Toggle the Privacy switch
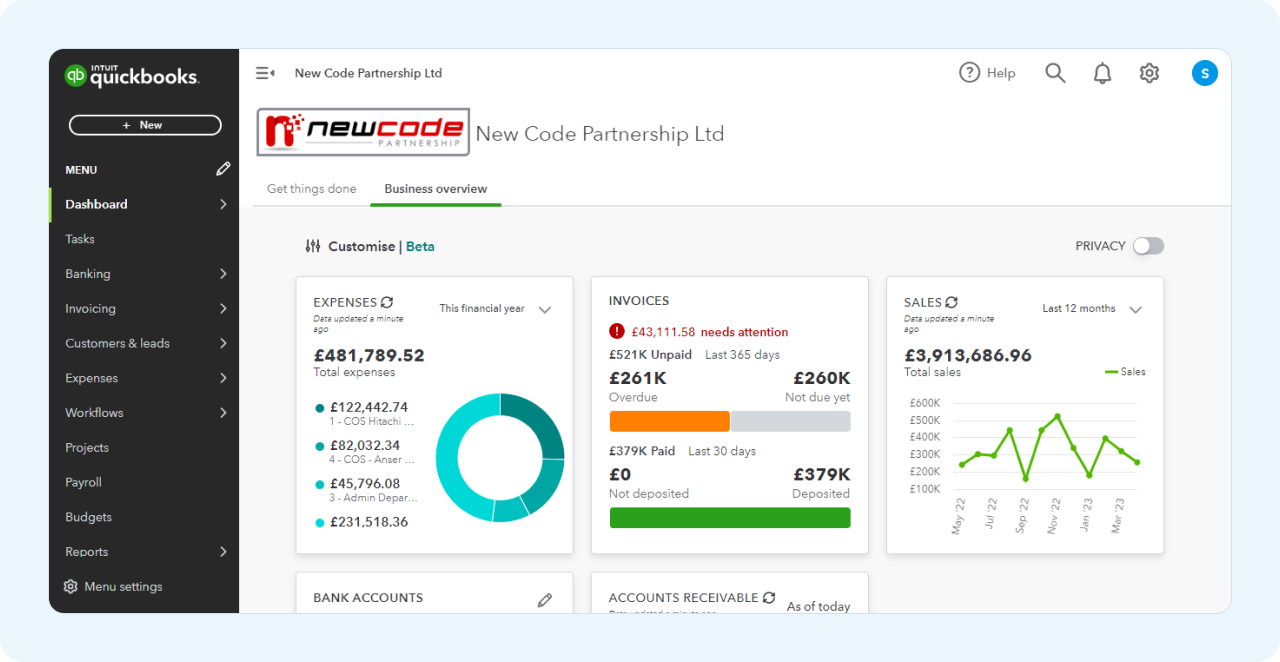Screen dimensions: 1280x662 click(x=1148, y=246)
